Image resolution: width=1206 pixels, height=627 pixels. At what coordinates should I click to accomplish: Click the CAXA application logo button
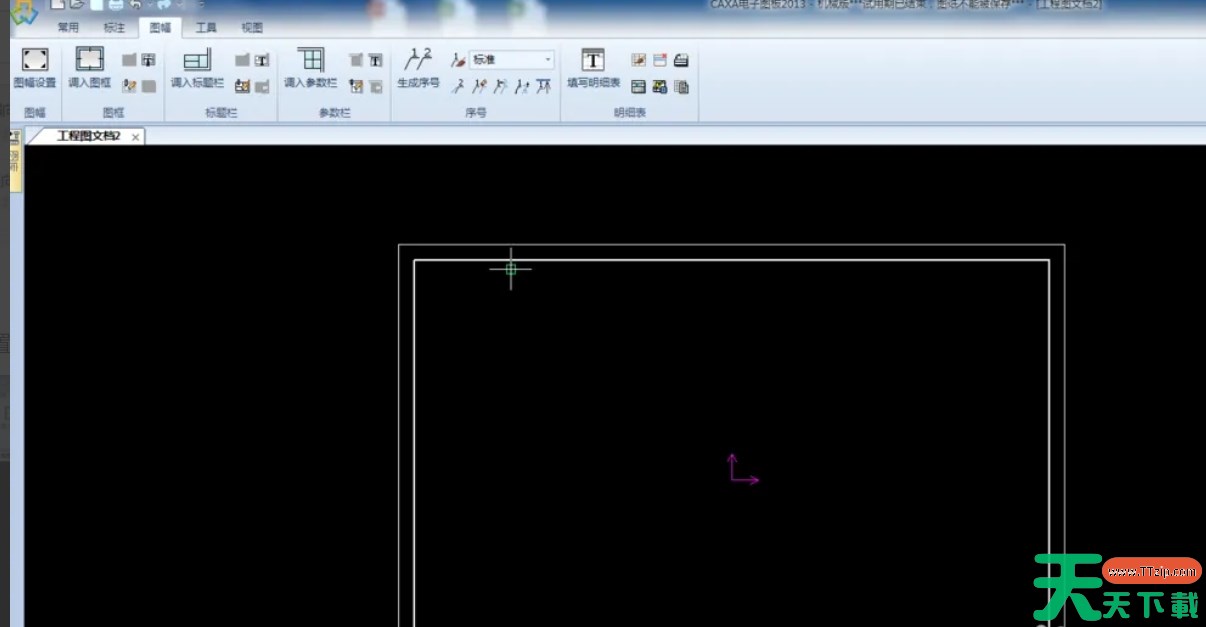pos(23,12)
